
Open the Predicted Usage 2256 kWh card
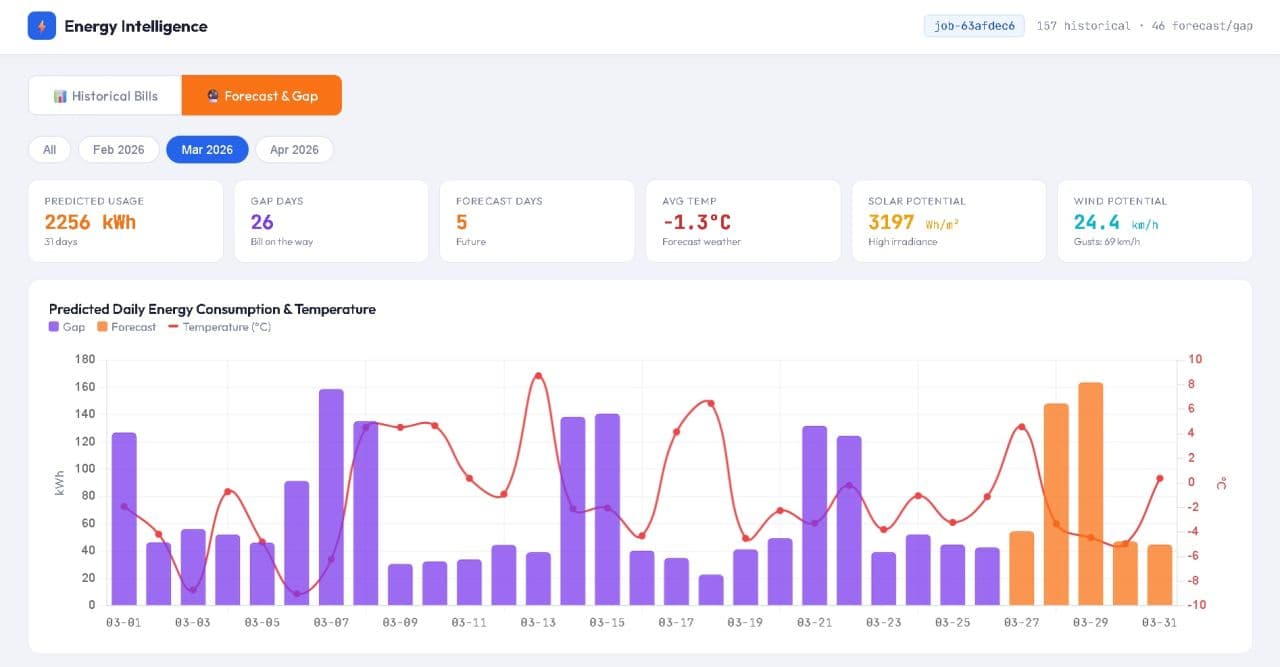(125, 220)
